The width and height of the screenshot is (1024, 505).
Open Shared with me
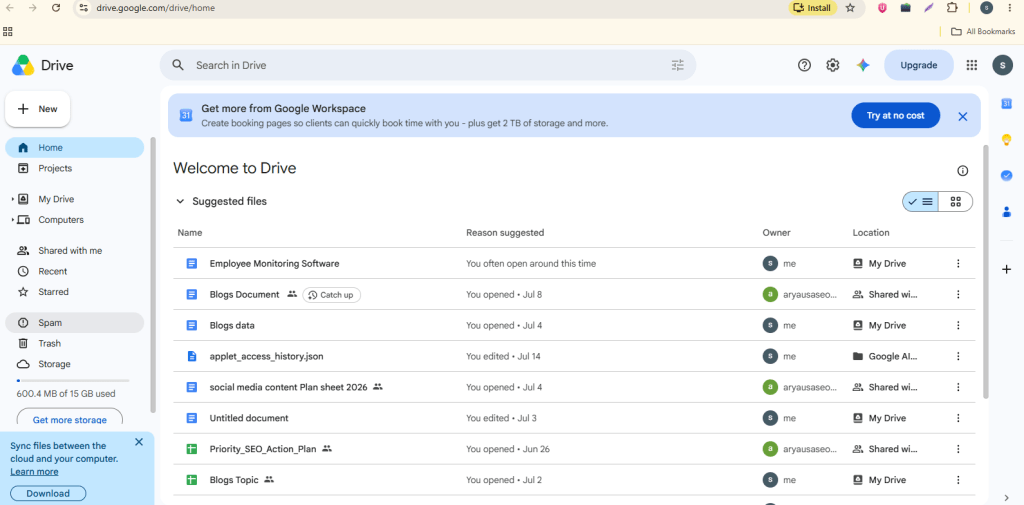click(x=74, y=251)
